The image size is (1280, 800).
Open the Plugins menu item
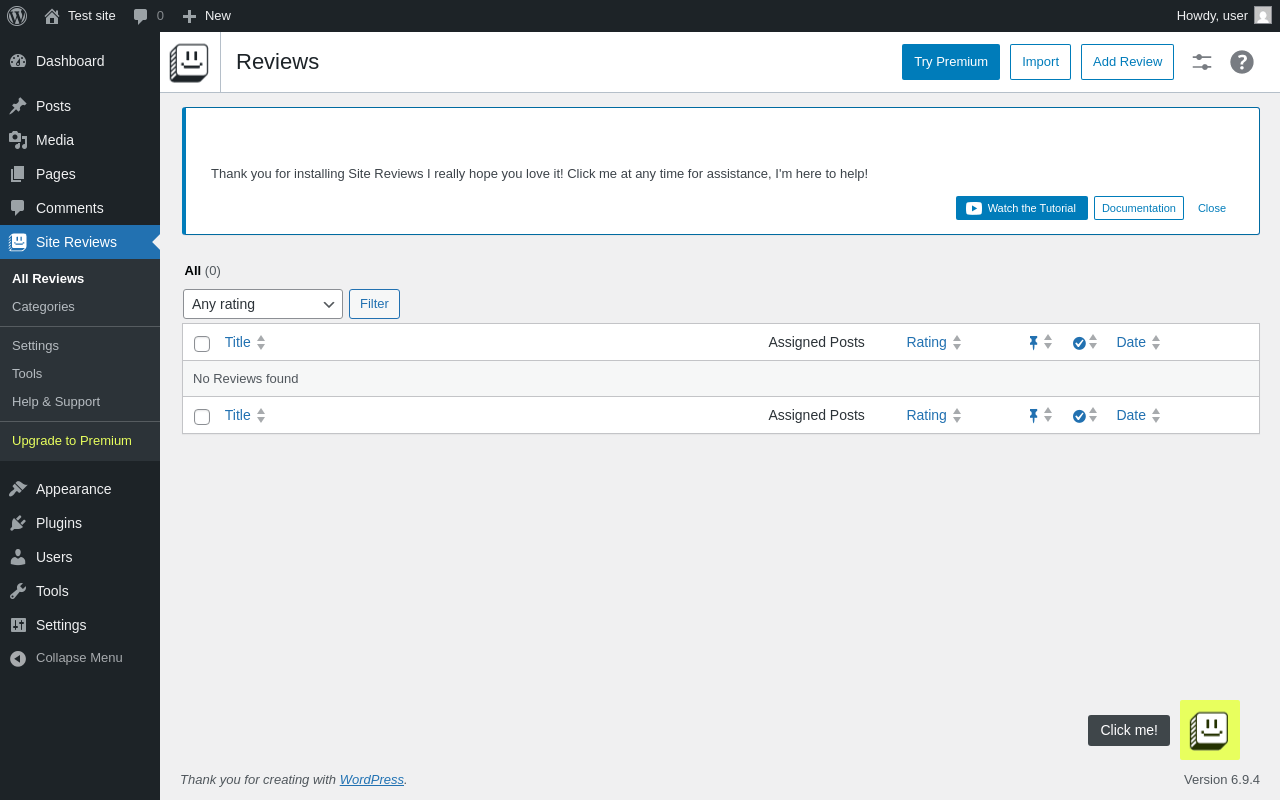pos(59,523)
